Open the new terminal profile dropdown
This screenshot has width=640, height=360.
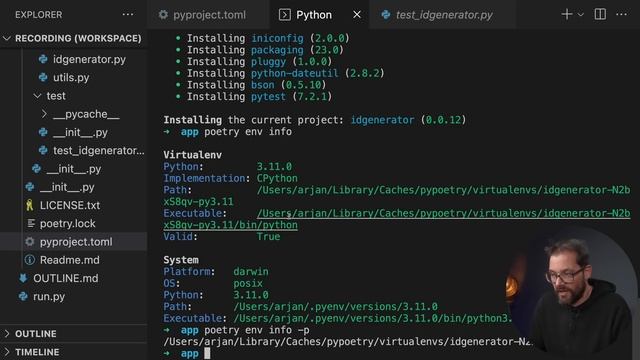(580, 15)
